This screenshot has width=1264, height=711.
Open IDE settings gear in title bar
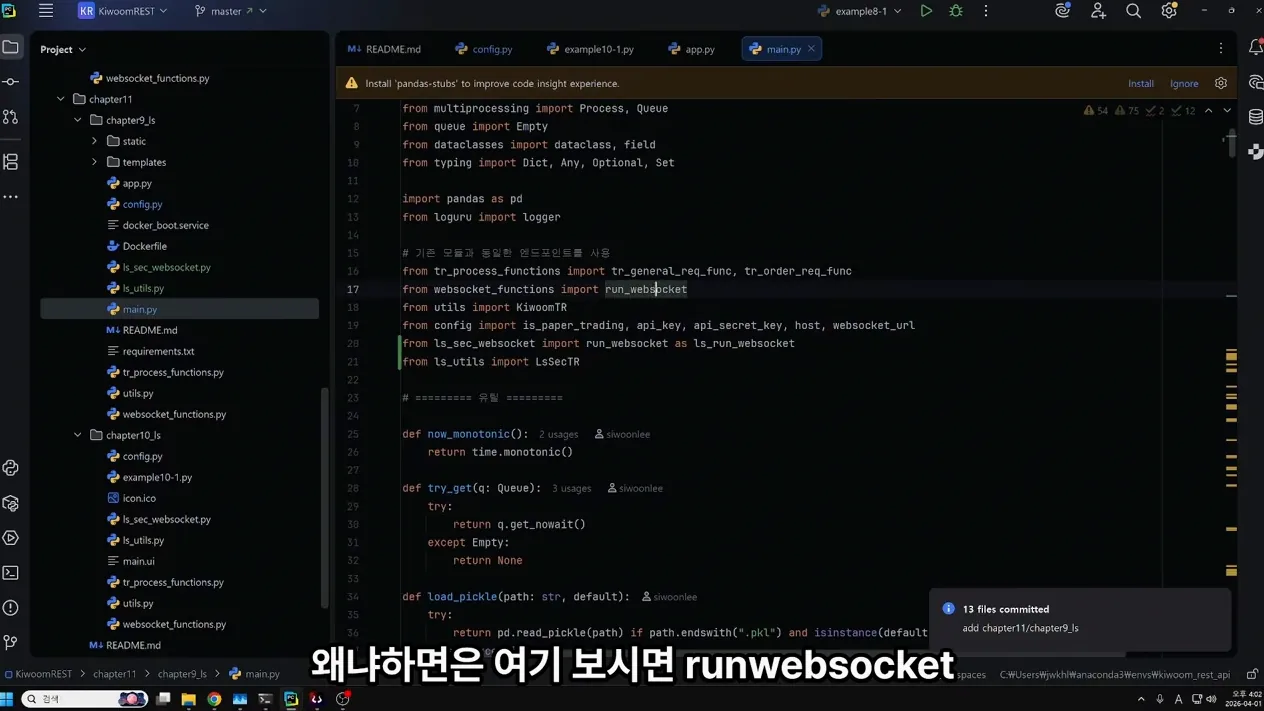click(1169, 11)
